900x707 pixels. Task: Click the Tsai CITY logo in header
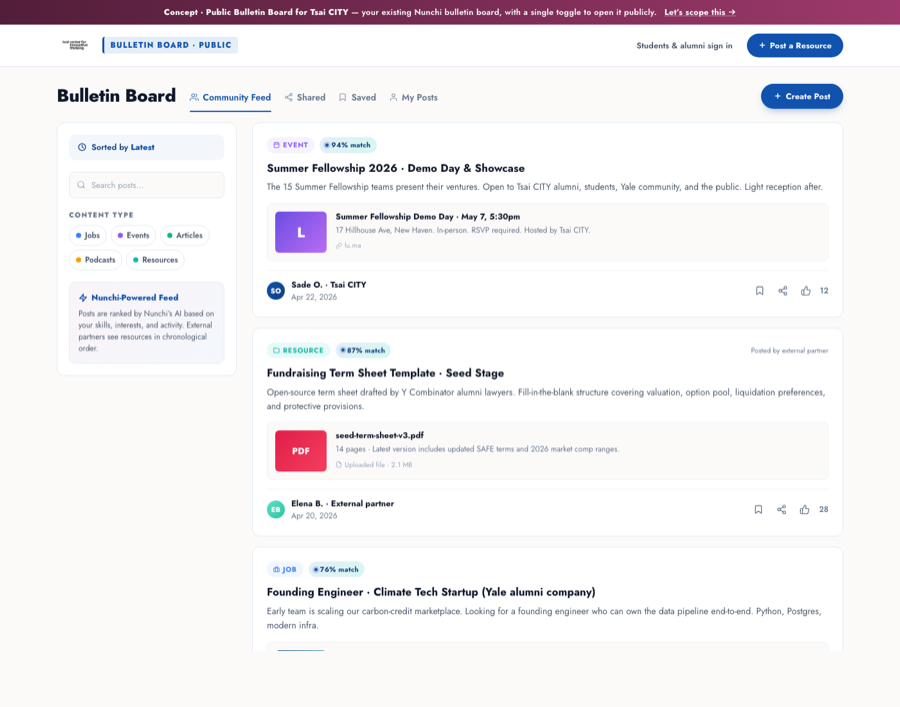(73, 45)
